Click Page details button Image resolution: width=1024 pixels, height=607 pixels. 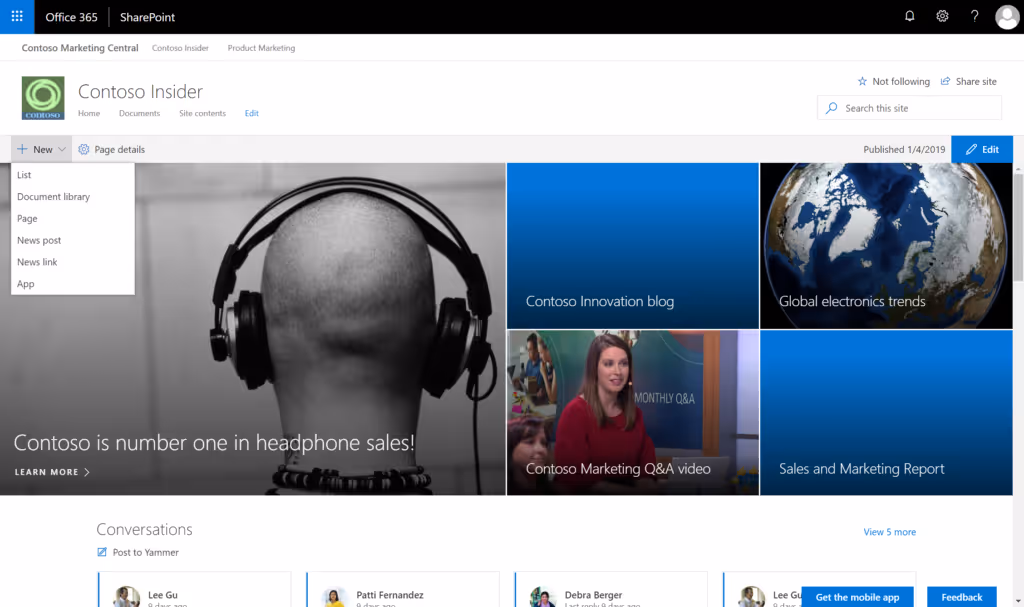tap(112, 150)
